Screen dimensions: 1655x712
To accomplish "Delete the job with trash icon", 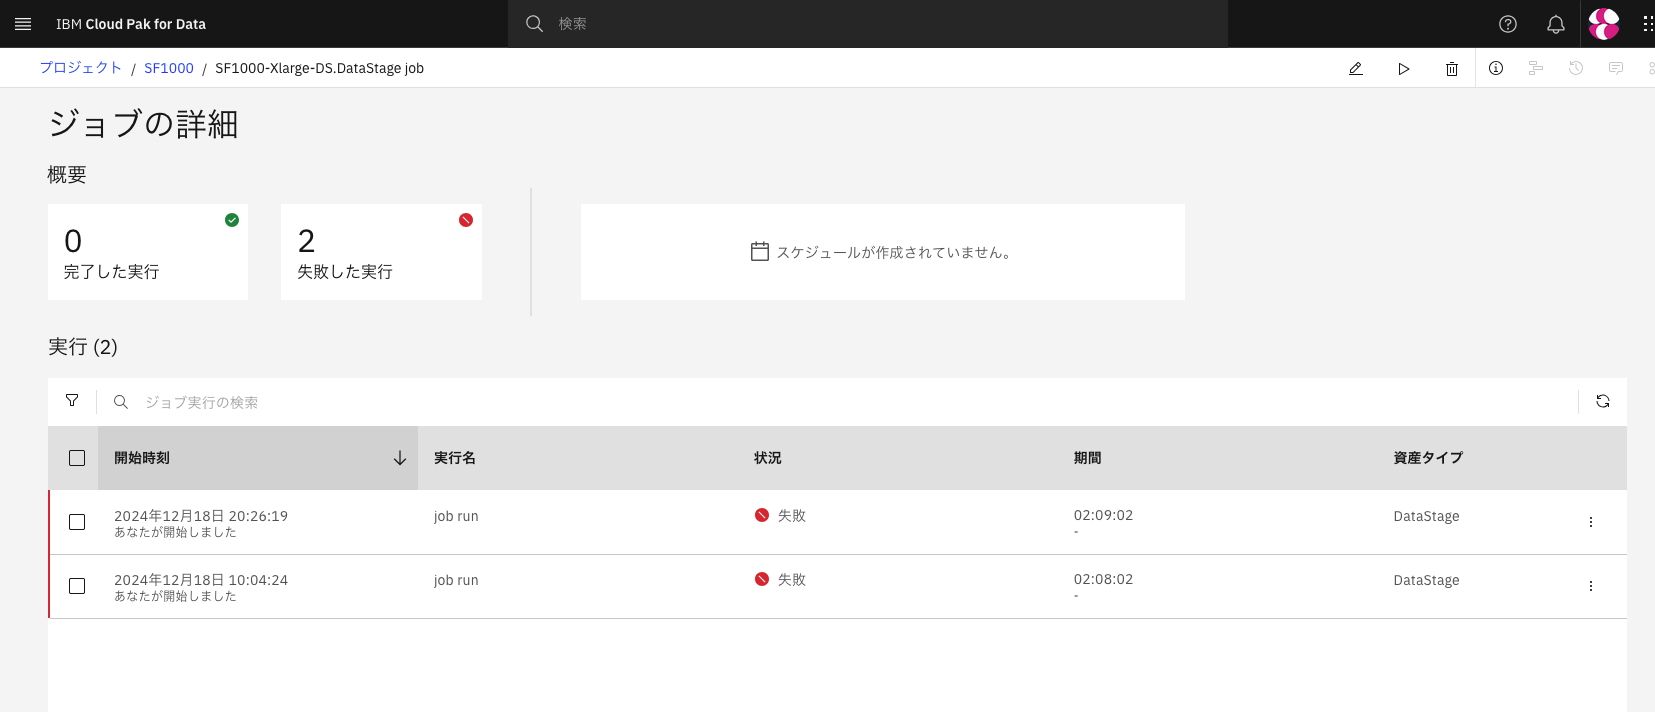I will point(1452,69).
